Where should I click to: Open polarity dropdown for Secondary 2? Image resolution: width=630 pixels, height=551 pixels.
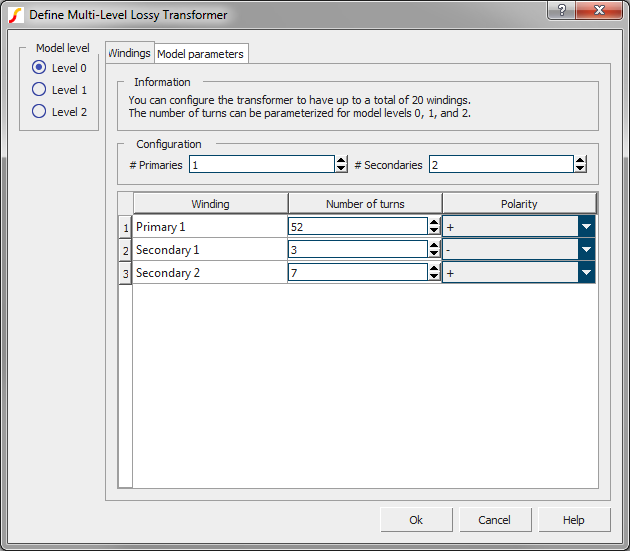pyautogui.click(x=586, y=273)
